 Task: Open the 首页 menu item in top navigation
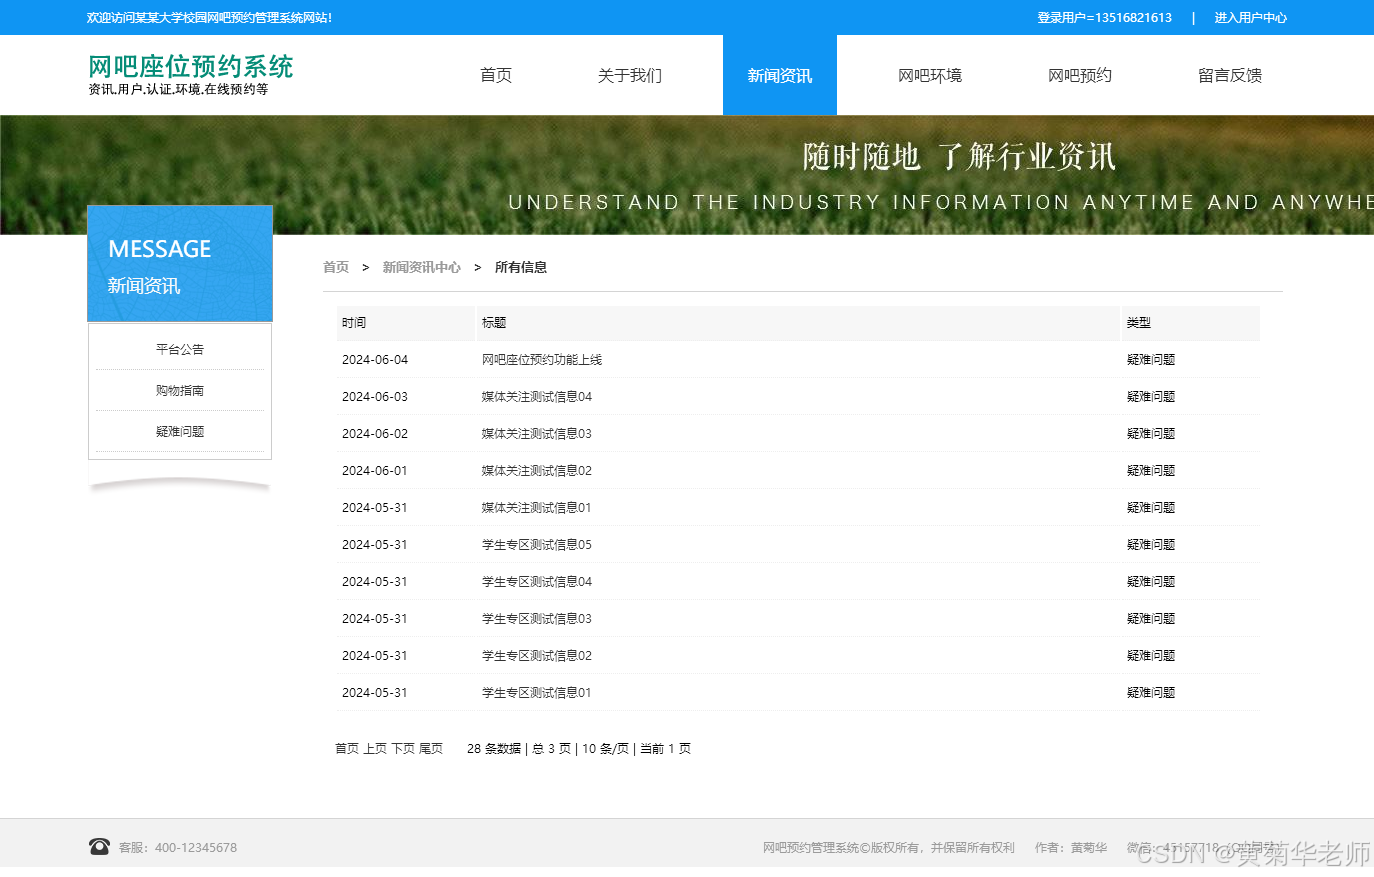[x=495, y=75]
